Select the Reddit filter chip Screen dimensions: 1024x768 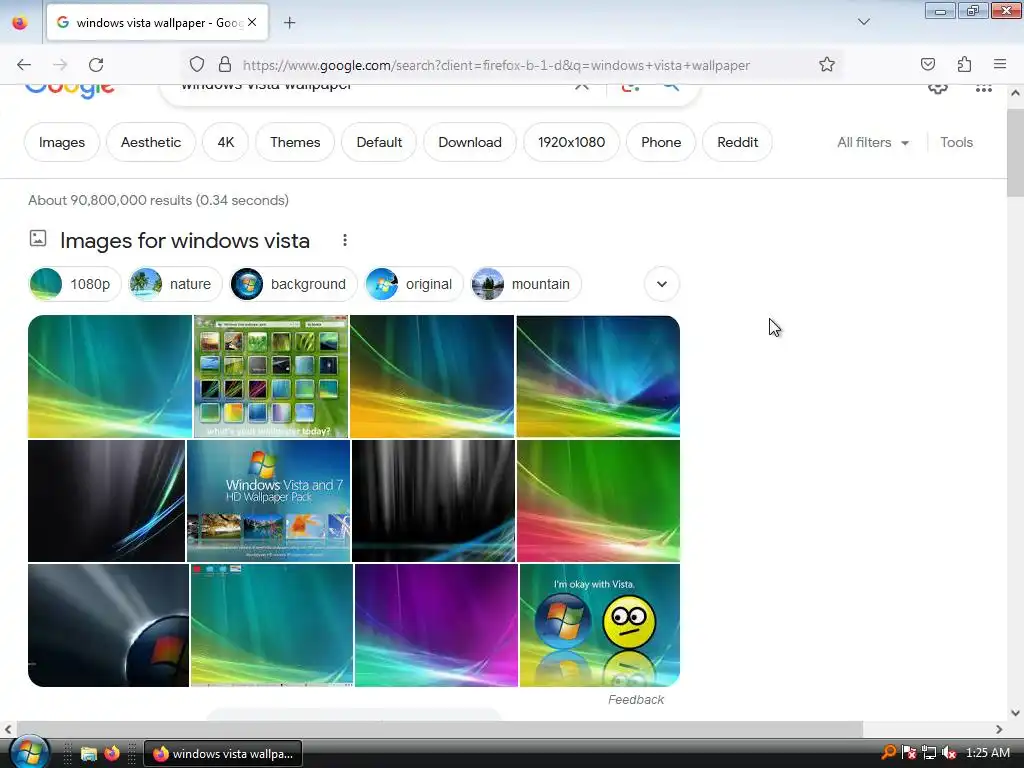[737, 142]
